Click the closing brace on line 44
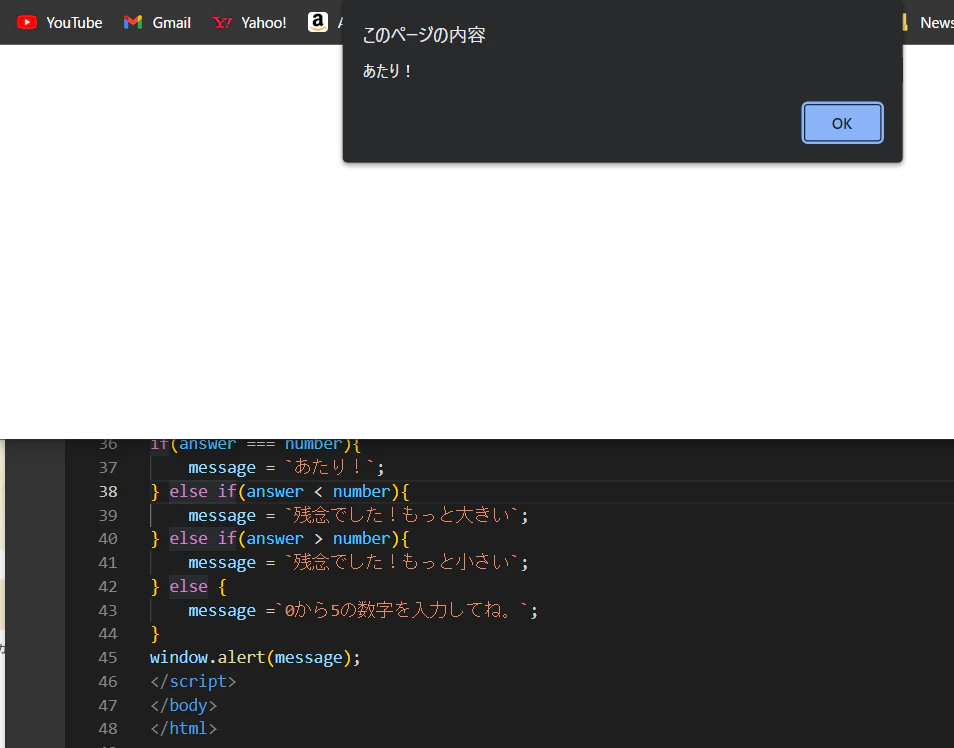Image resolution: width=954 pixels, height=748 pixels. click(x=155, y=634)
